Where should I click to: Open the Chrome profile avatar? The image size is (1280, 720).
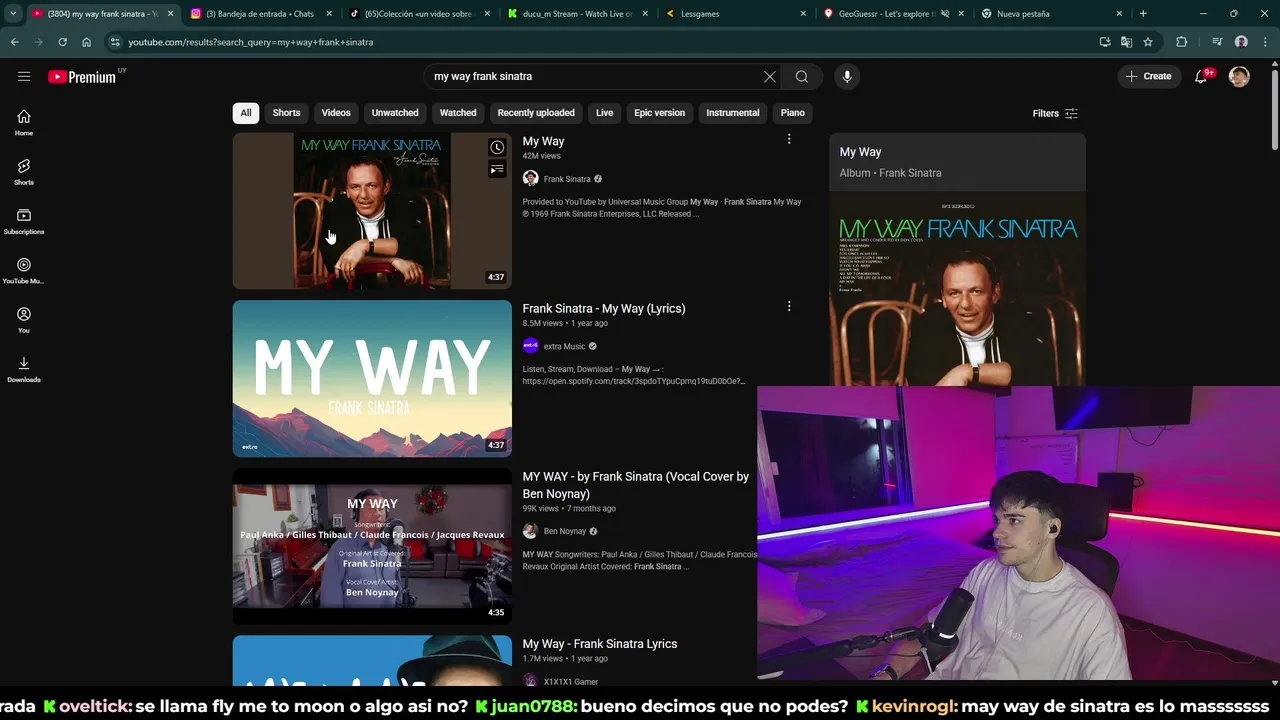click(1241, 42)
